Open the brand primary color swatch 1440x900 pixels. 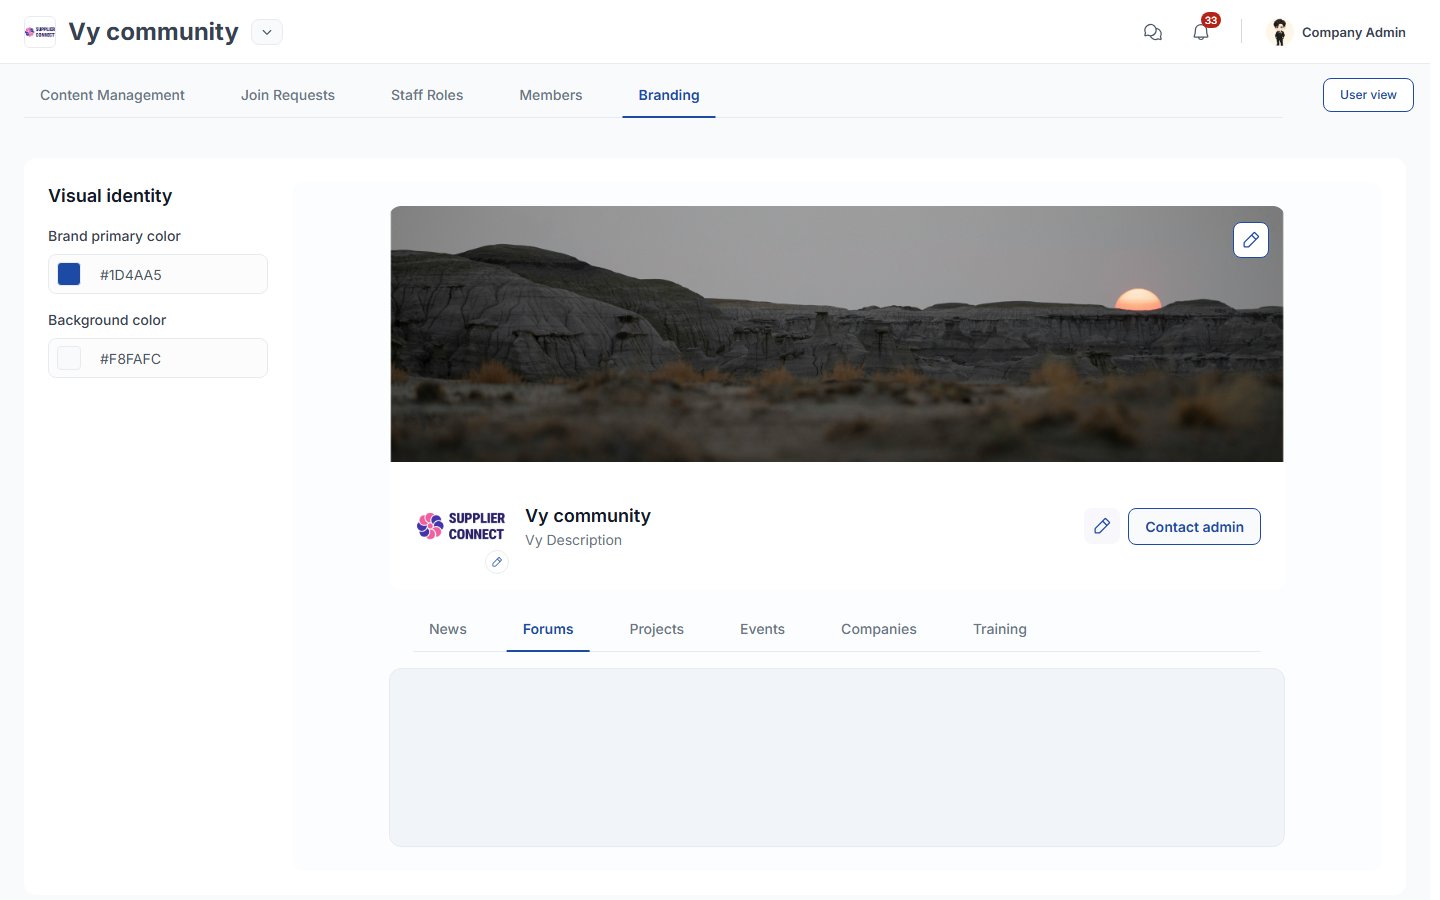click(69, 274)
